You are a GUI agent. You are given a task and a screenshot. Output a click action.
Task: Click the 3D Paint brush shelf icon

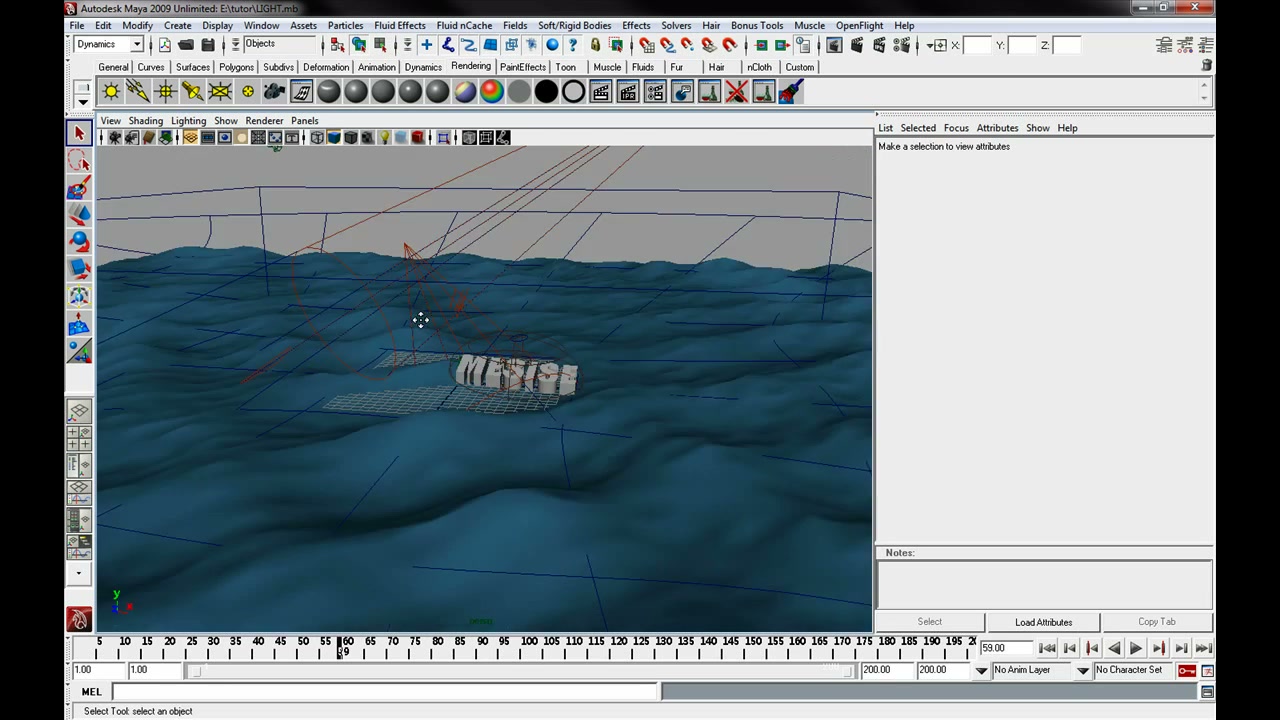pyautogui.click(x=791, y=92)
